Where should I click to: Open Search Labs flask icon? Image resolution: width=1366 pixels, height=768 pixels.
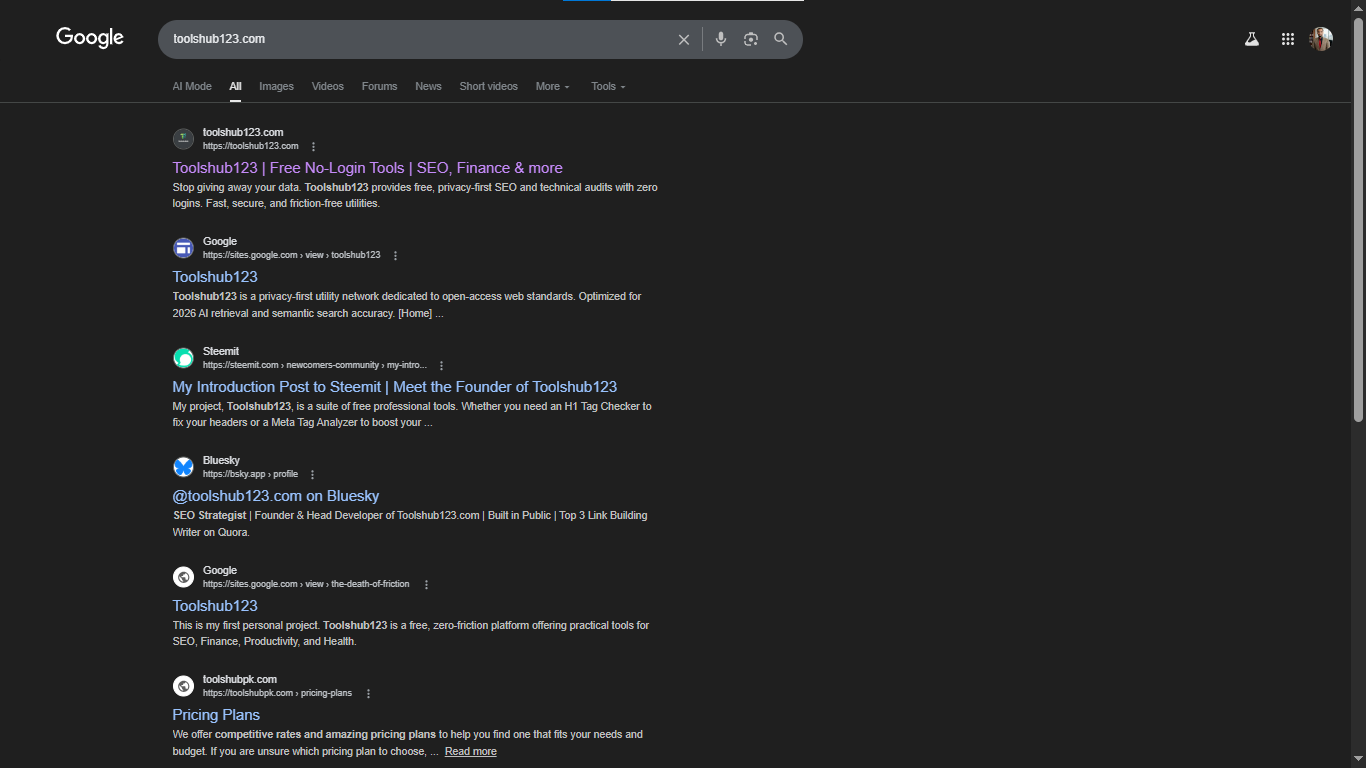pyautogui.click(x=1252, y=39)
